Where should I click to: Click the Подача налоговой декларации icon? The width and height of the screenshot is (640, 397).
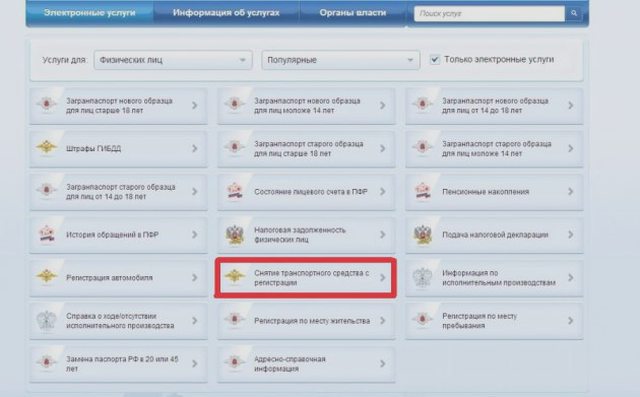pyautogui.click(x=422, y=235)
